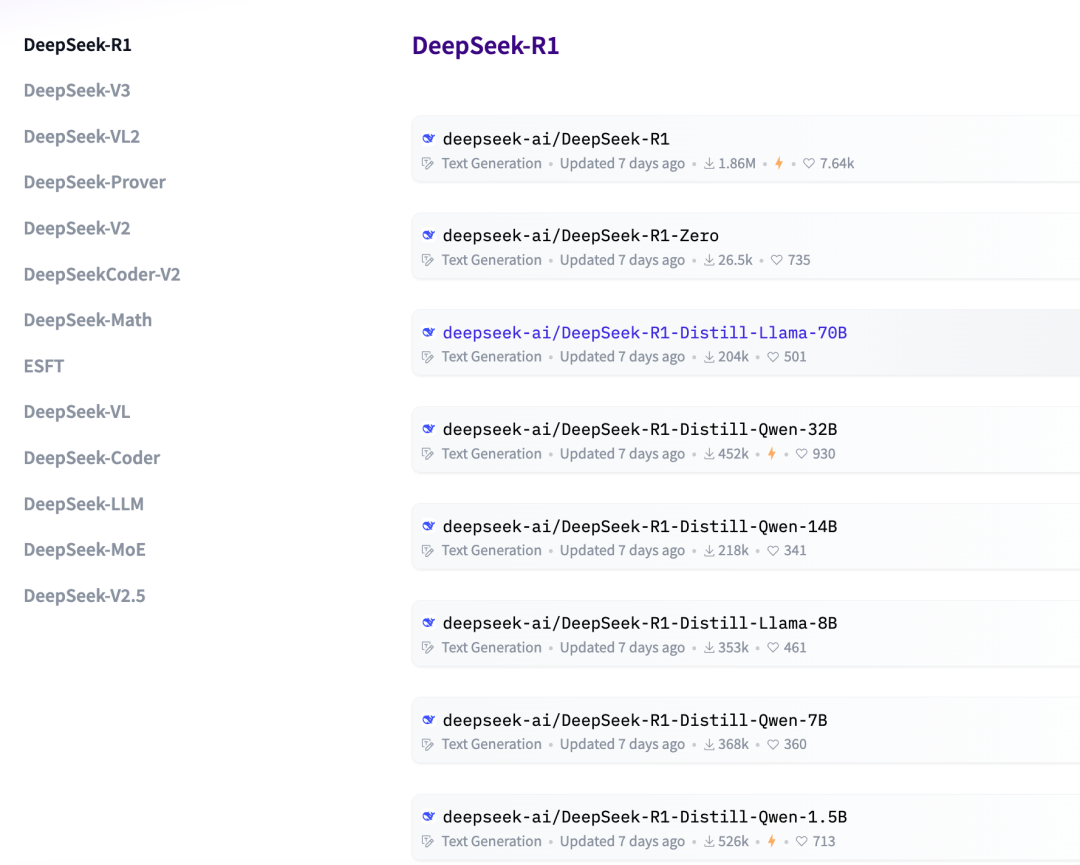This screenshot has height=865, width=1080.
Task: Click the whale icon beside DeepSeek-R1-Distill-Llama-8B
Action: click(428, 622)
